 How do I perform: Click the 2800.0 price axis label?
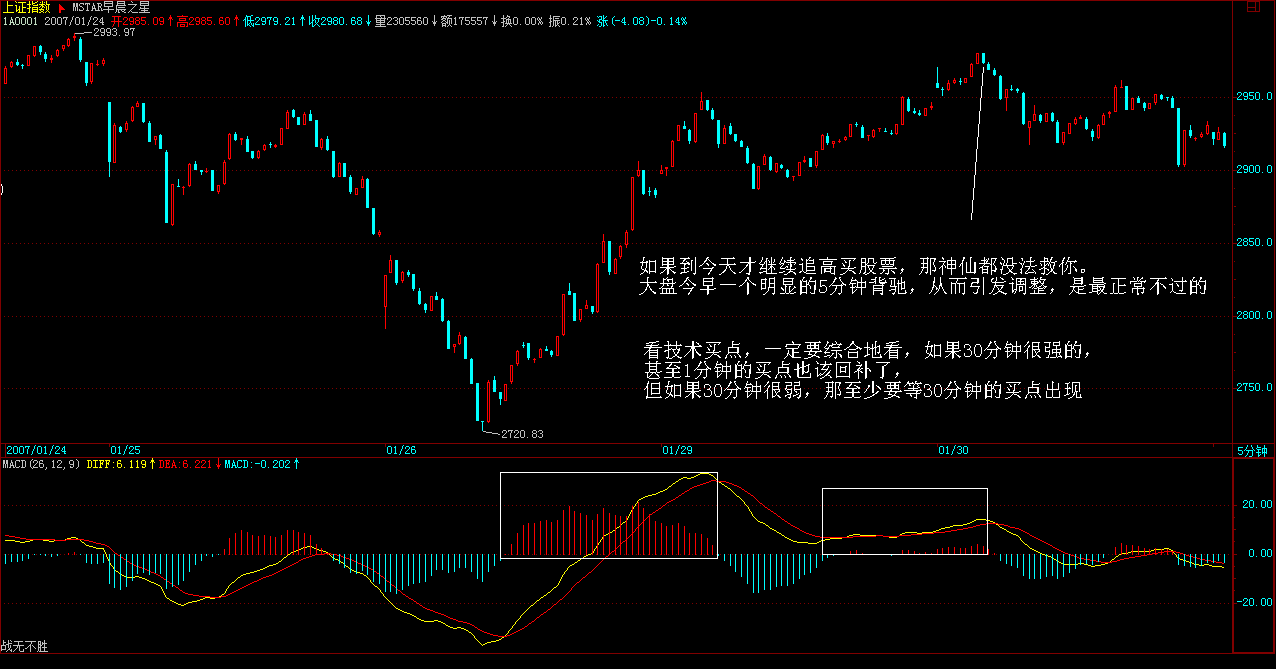point(1254,316)
